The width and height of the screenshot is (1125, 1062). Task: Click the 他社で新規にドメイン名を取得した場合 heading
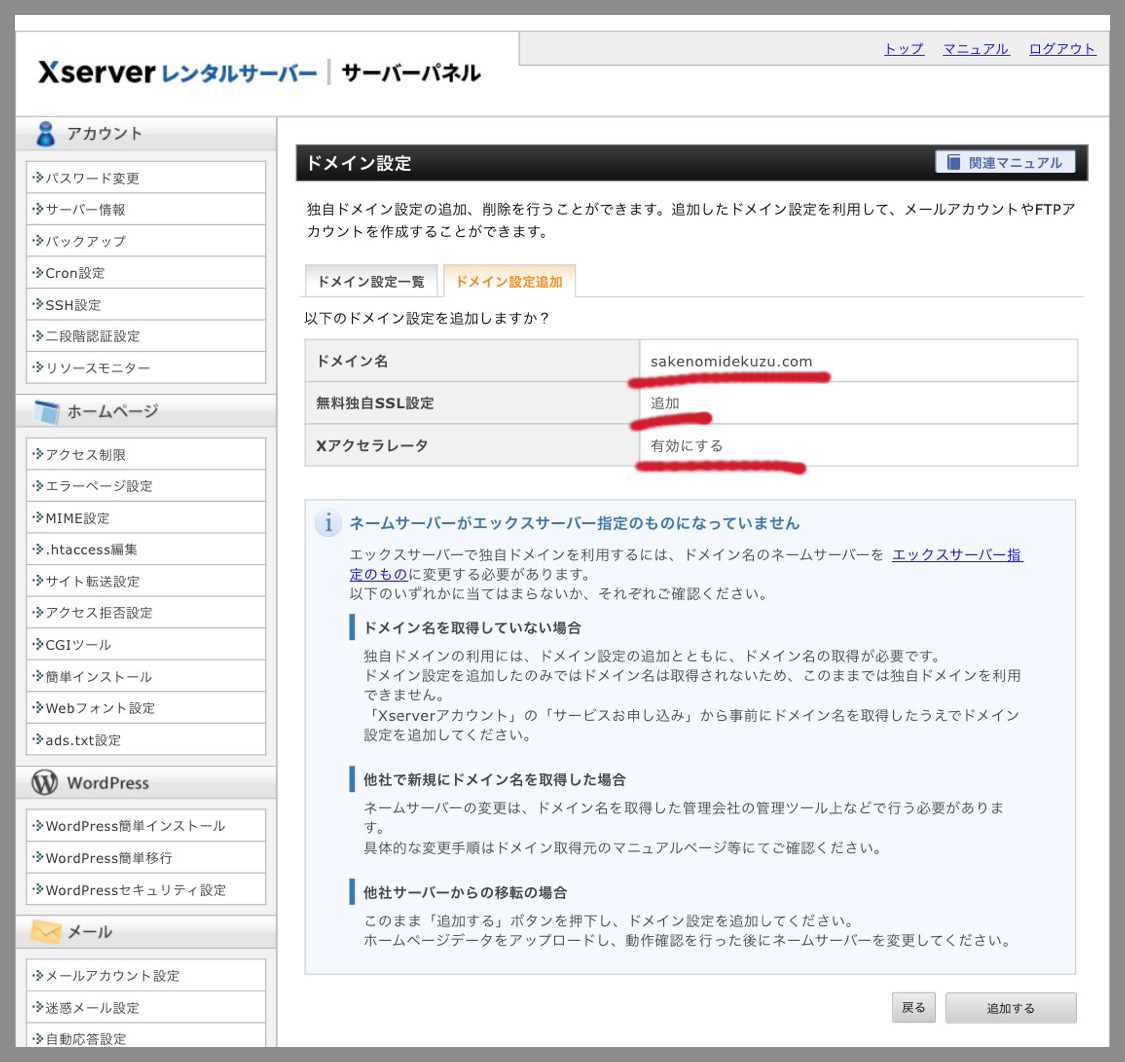(x=494, y=780)
